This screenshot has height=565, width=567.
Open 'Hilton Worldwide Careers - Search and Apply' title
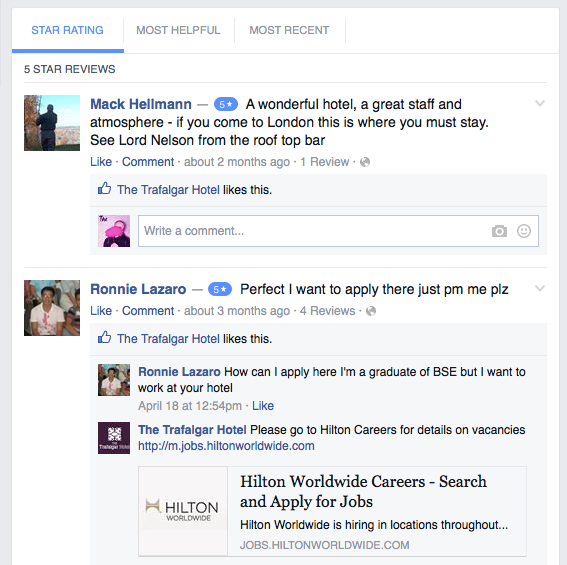[363, 492]
